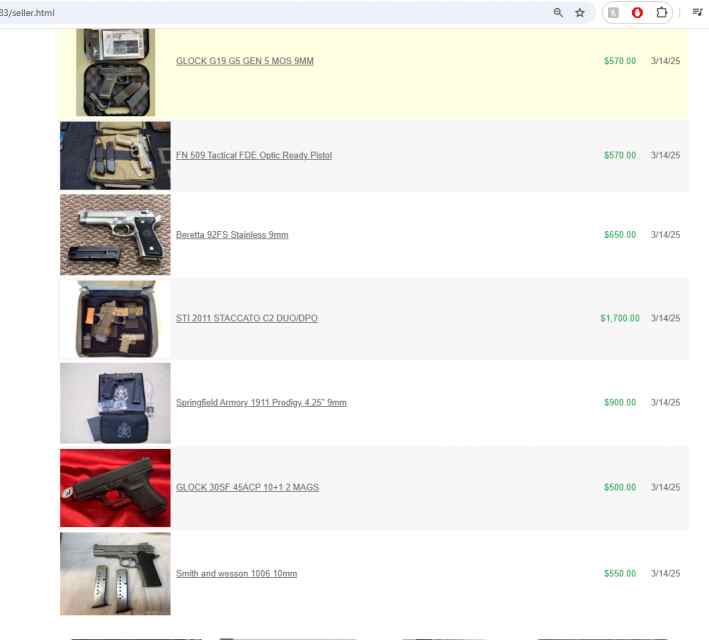Click the 3/14/25 date on Glock G19 row
This screenshot has height=640, width=709.
tap(665, 61)
